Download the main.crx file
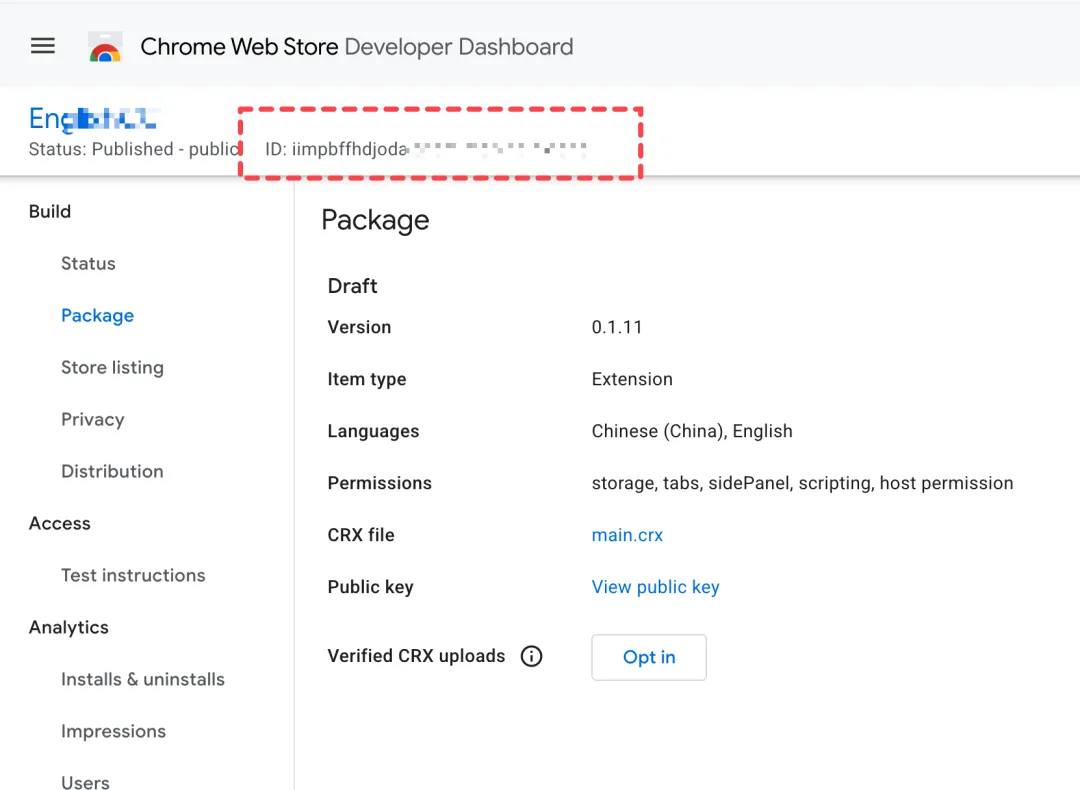 627,535
